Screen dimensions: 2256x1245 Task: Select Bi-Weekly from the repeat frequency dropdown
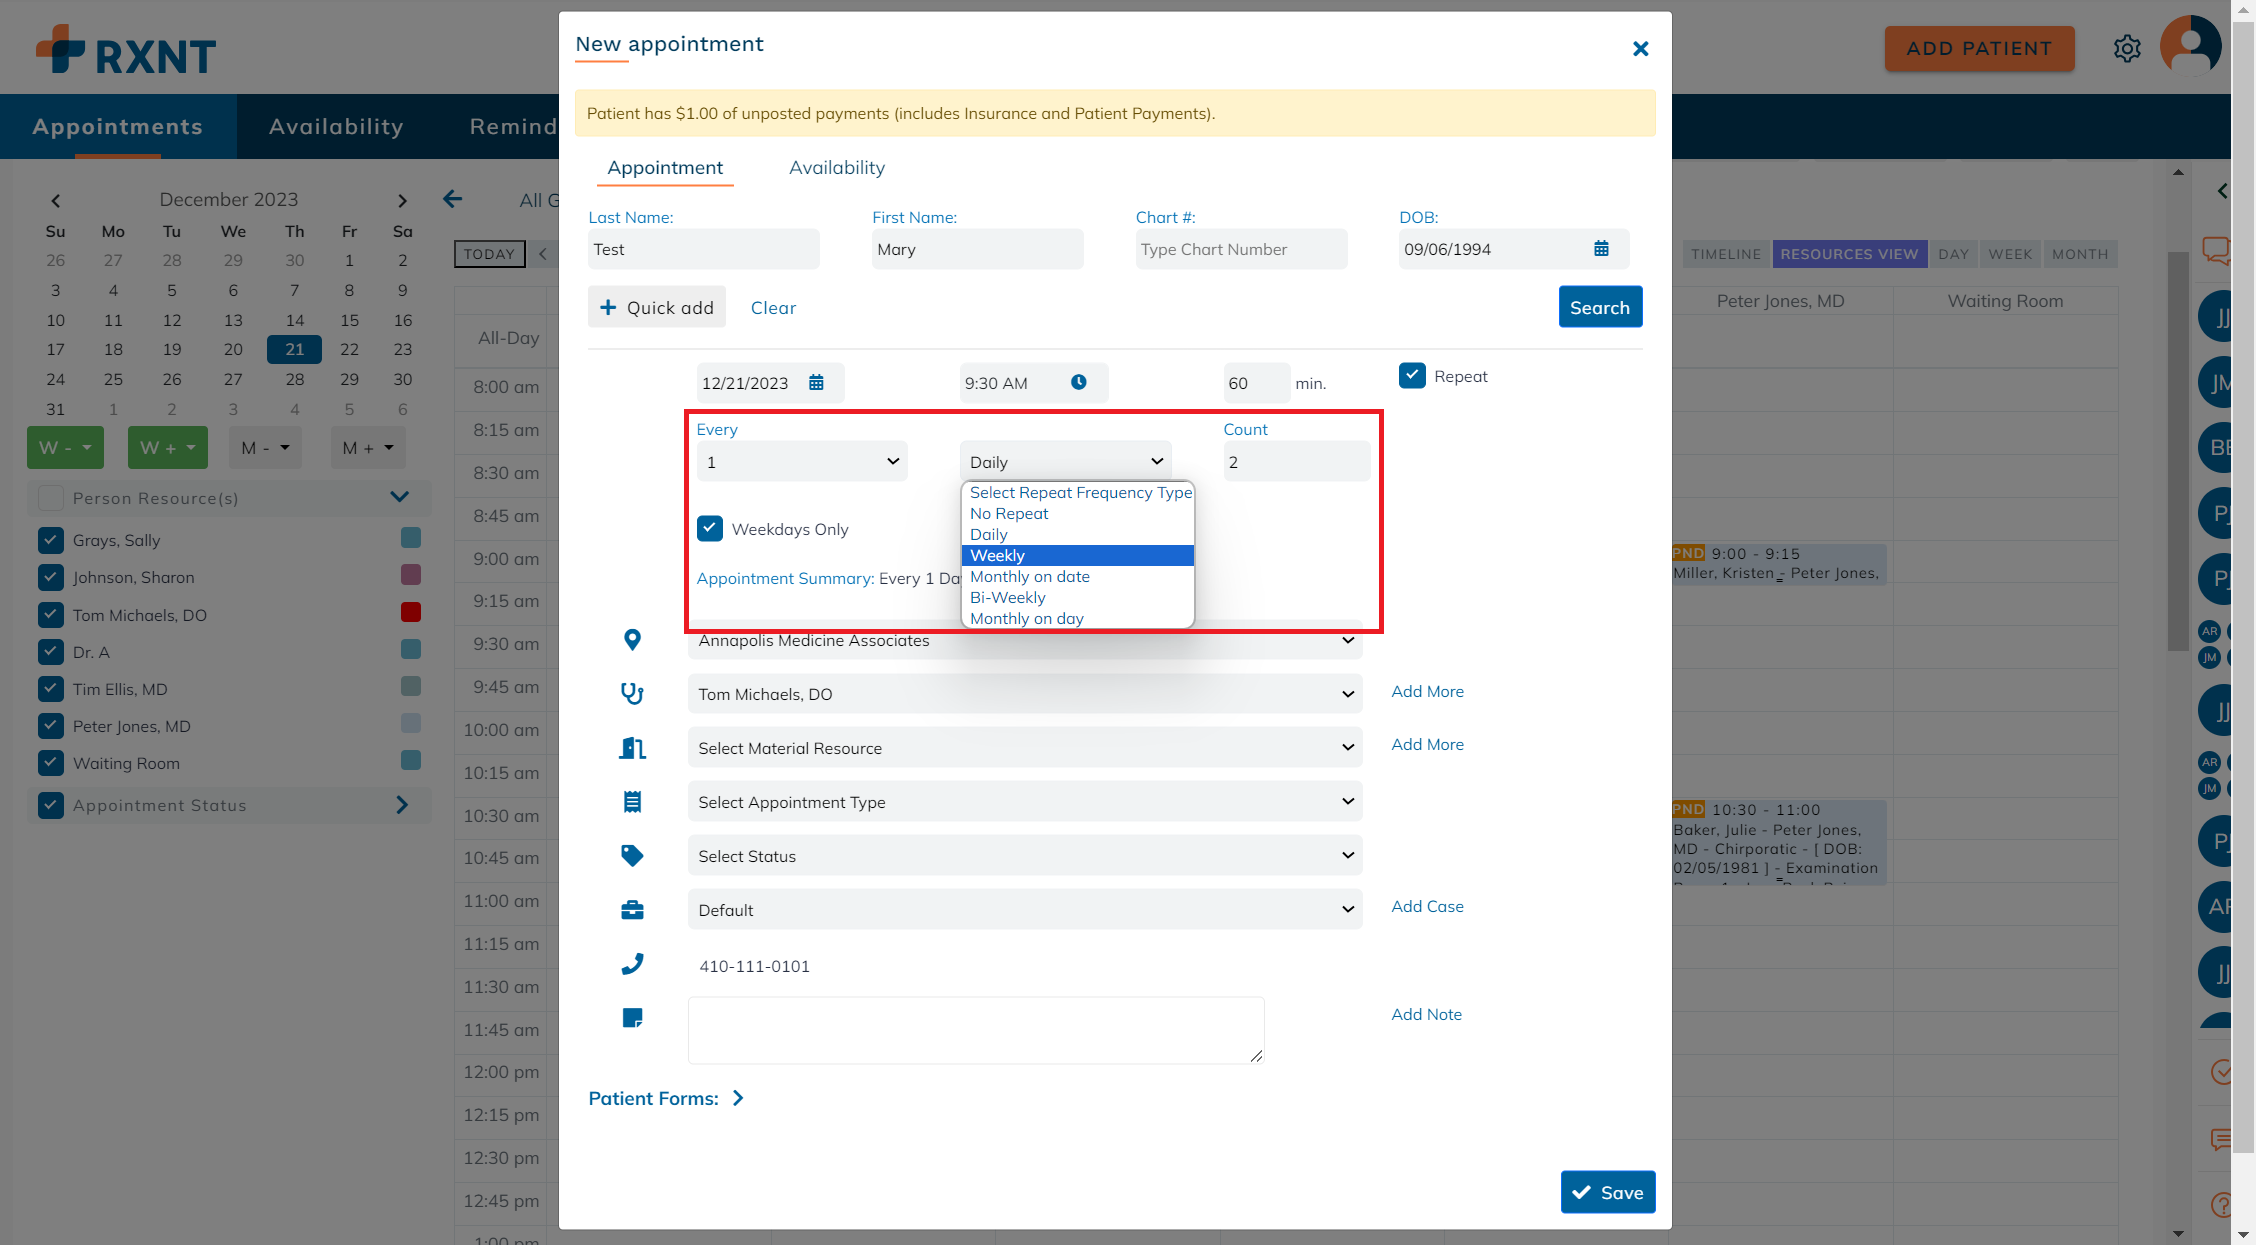tap(1007, 597)
